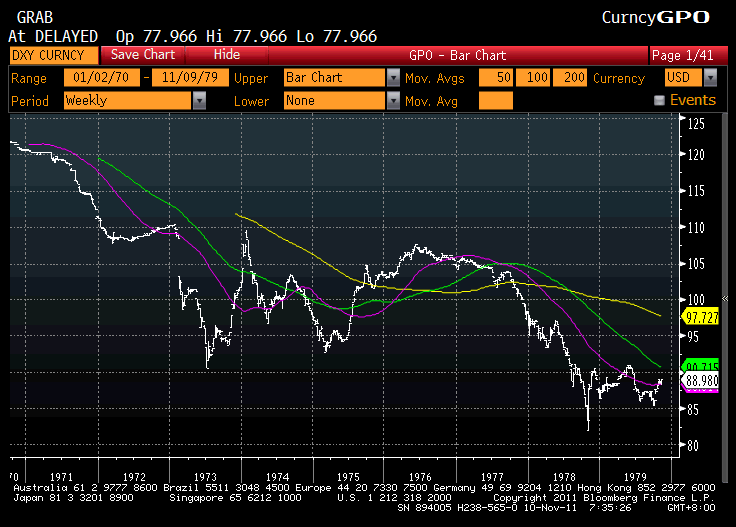This screenshot has width=736, height=527.
Task: Select the DXY CURNCY ticker box
Action: [x=54, y=55]
